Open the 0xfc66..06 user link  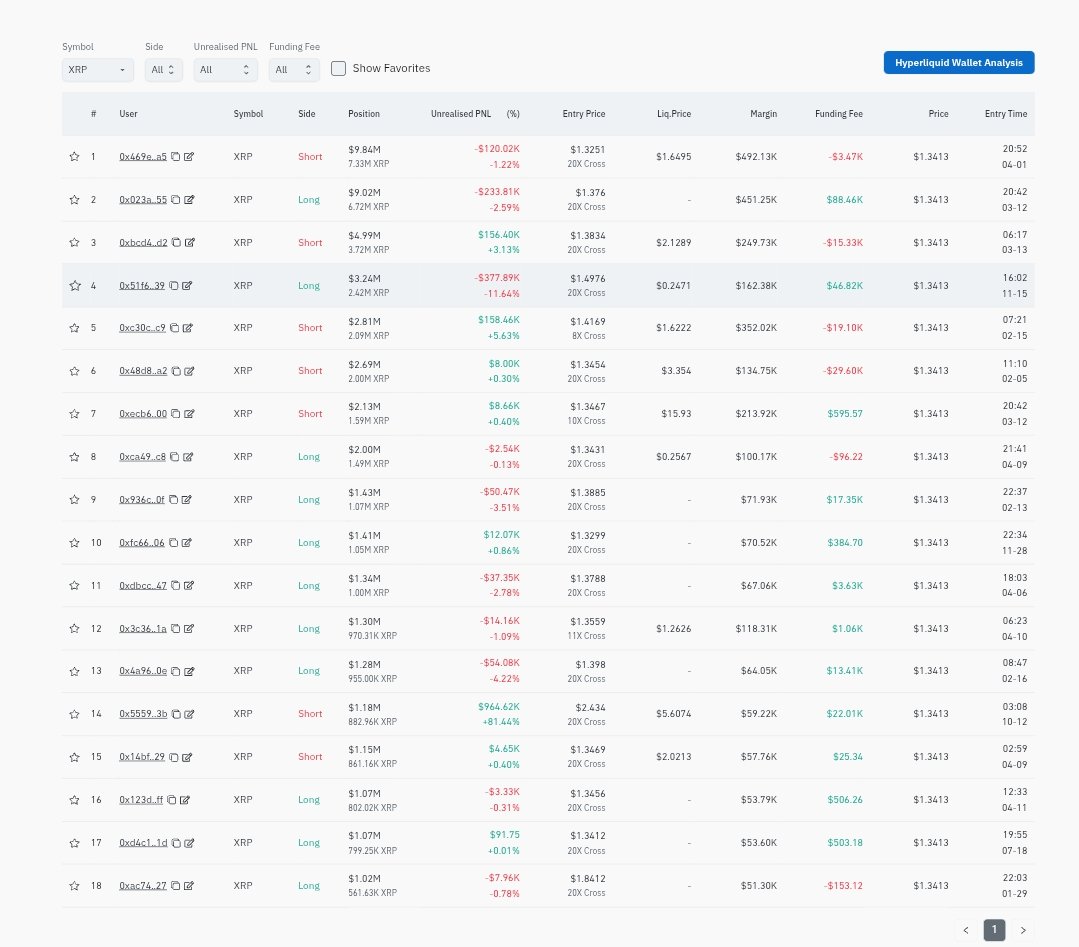(141, 543)
